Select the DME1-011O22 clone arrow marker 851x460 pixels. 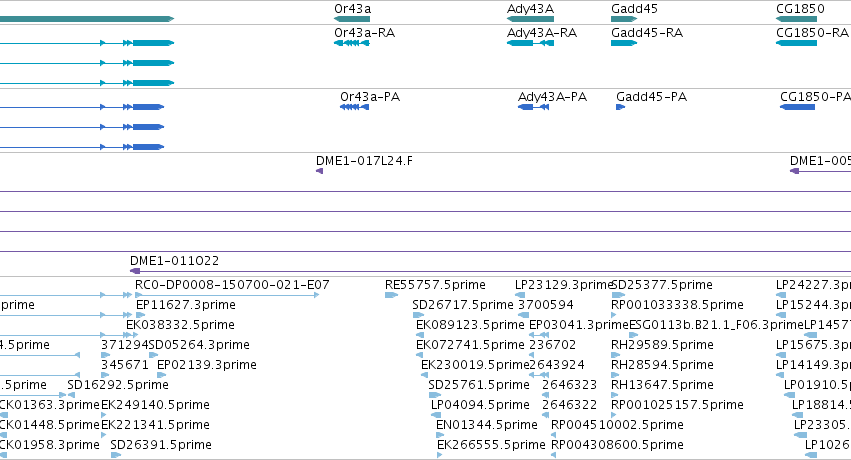(135, 271)
